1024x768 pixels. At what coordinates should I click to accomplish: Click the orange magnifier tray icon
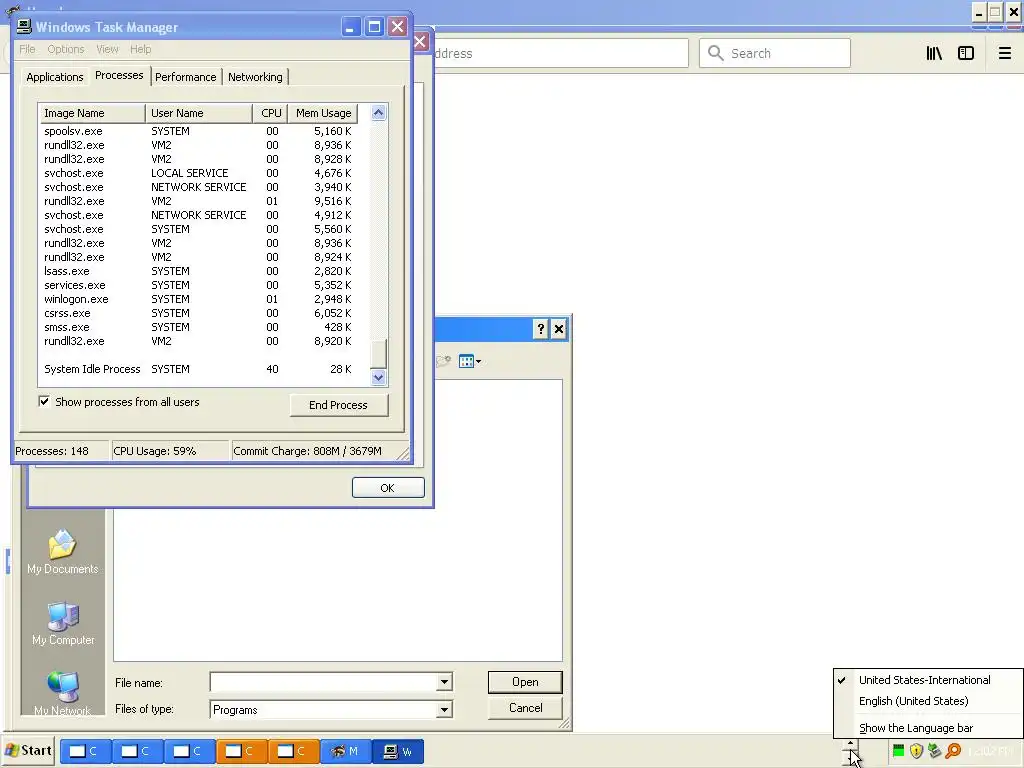click(953, 751)
